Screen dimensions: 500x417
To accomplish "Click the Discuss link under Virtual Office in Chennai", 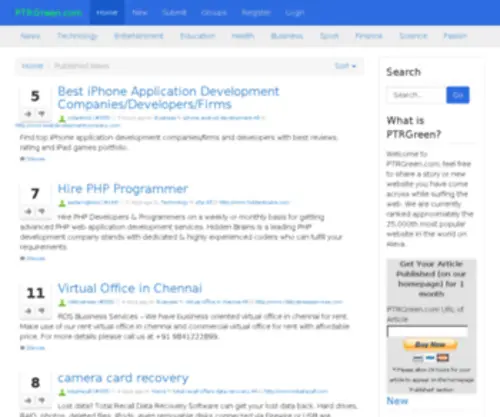I will [36, 348].
